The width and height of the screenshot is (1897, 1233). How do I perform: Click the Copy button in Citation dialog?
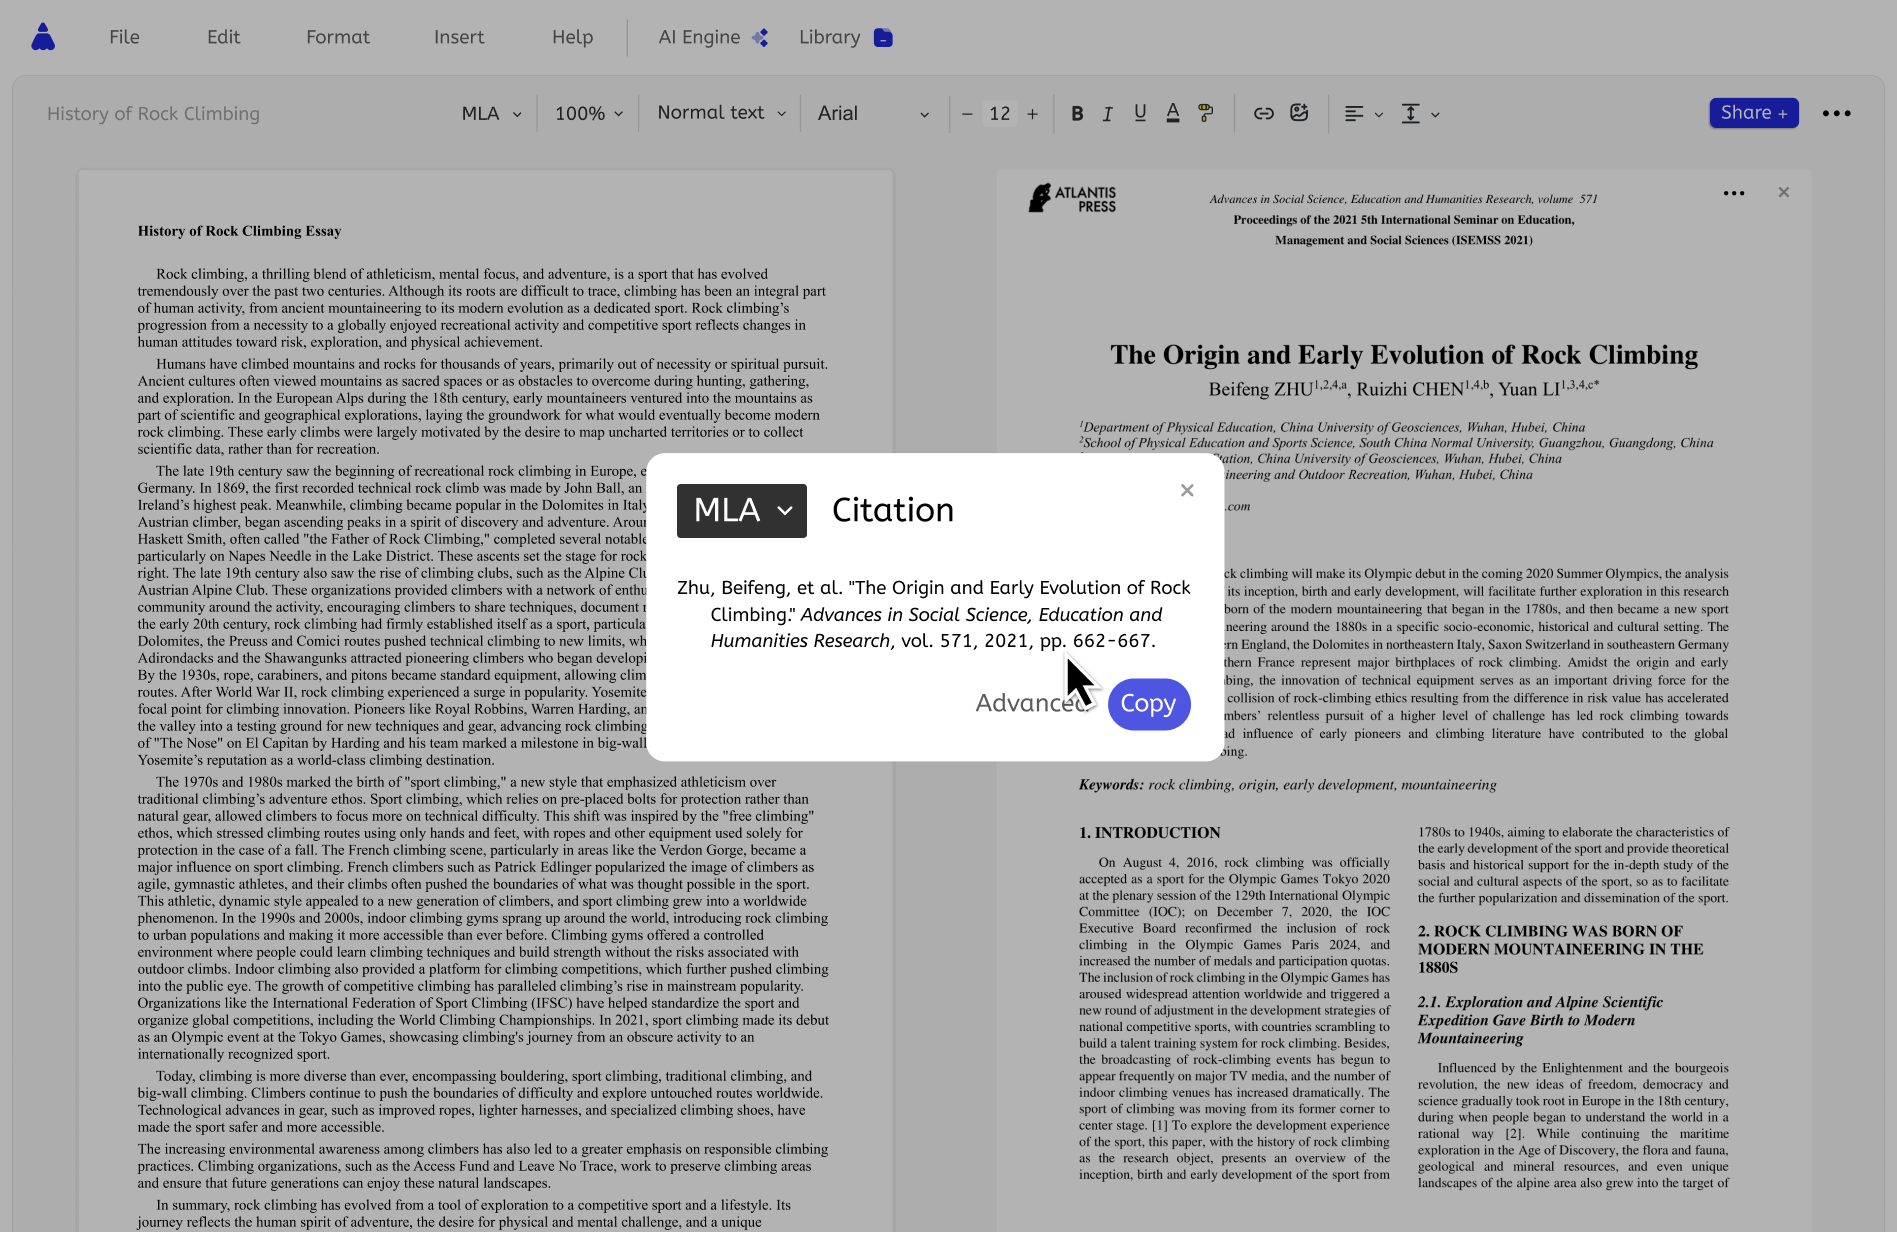[x=1148, y=704]
